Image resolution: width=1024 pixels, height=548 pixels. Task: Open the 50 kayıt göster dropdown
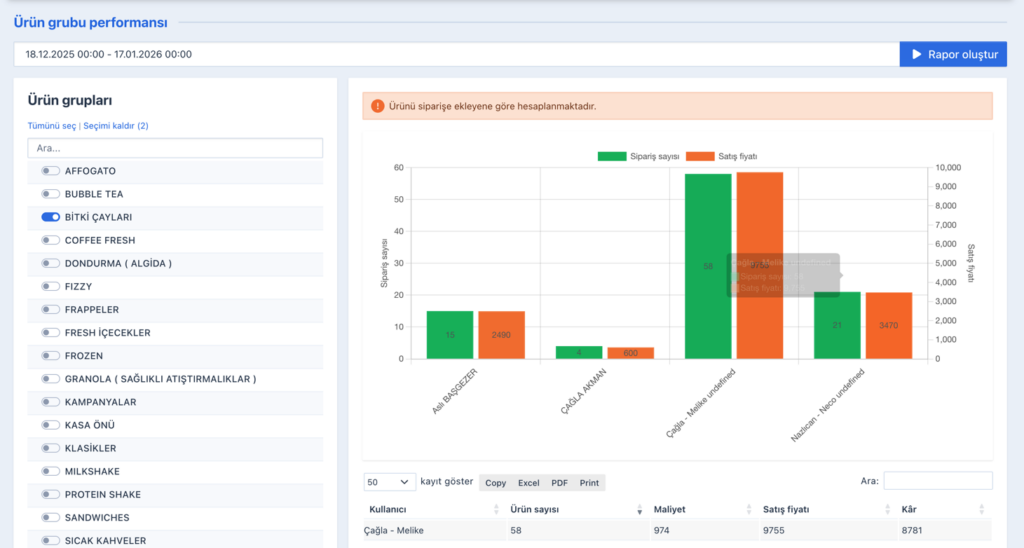(390, 482)
